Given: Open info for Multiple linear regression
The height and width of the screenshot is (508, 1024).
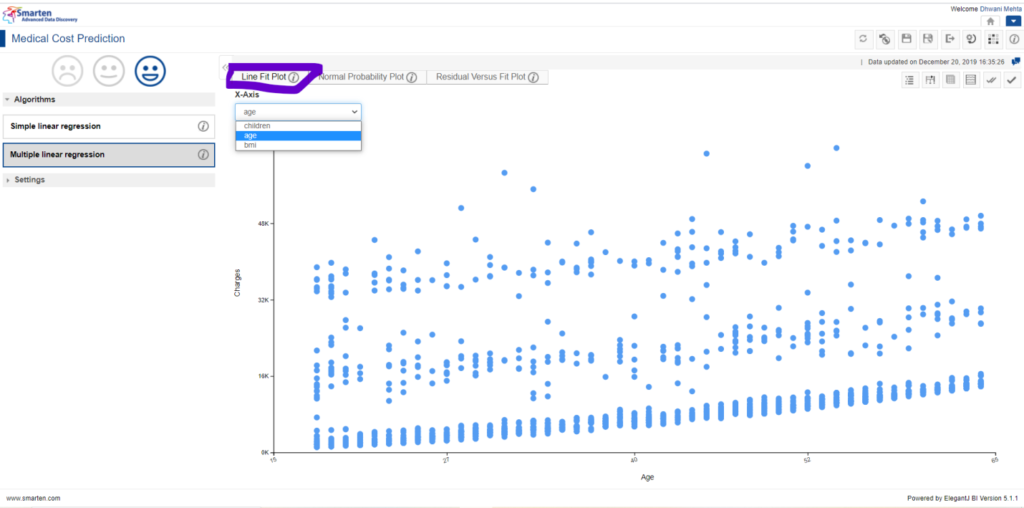Looking at the screenshot, I should tap(203, 155).
